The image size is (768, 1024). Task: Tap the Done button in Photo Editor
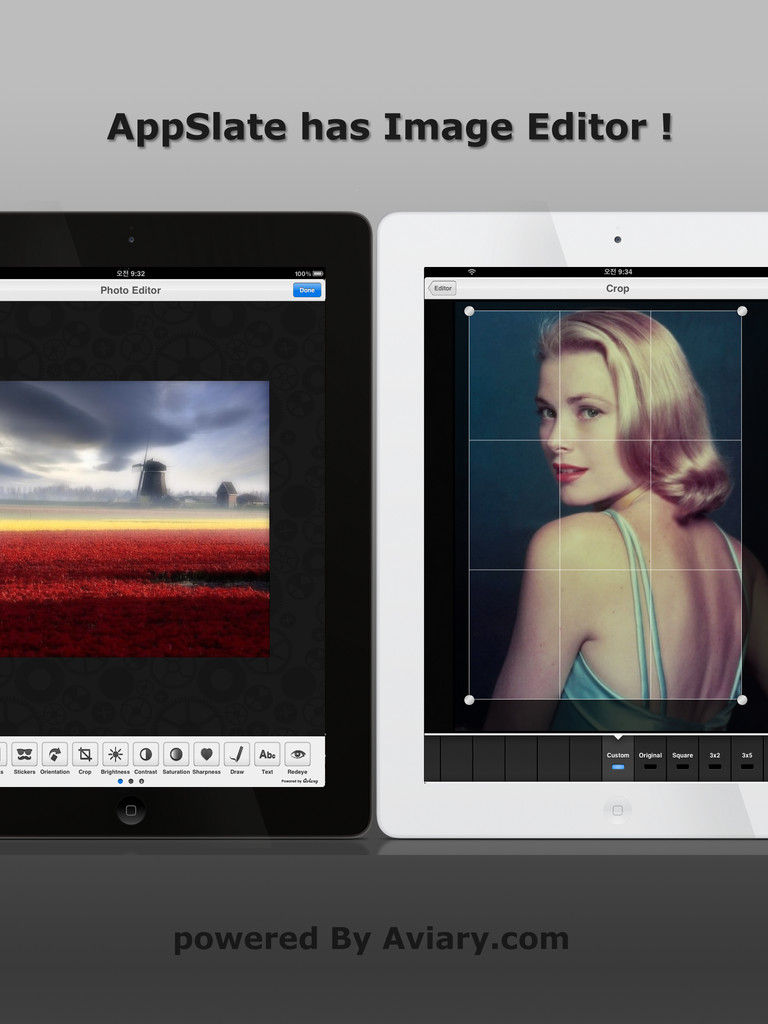coord(307,290)
